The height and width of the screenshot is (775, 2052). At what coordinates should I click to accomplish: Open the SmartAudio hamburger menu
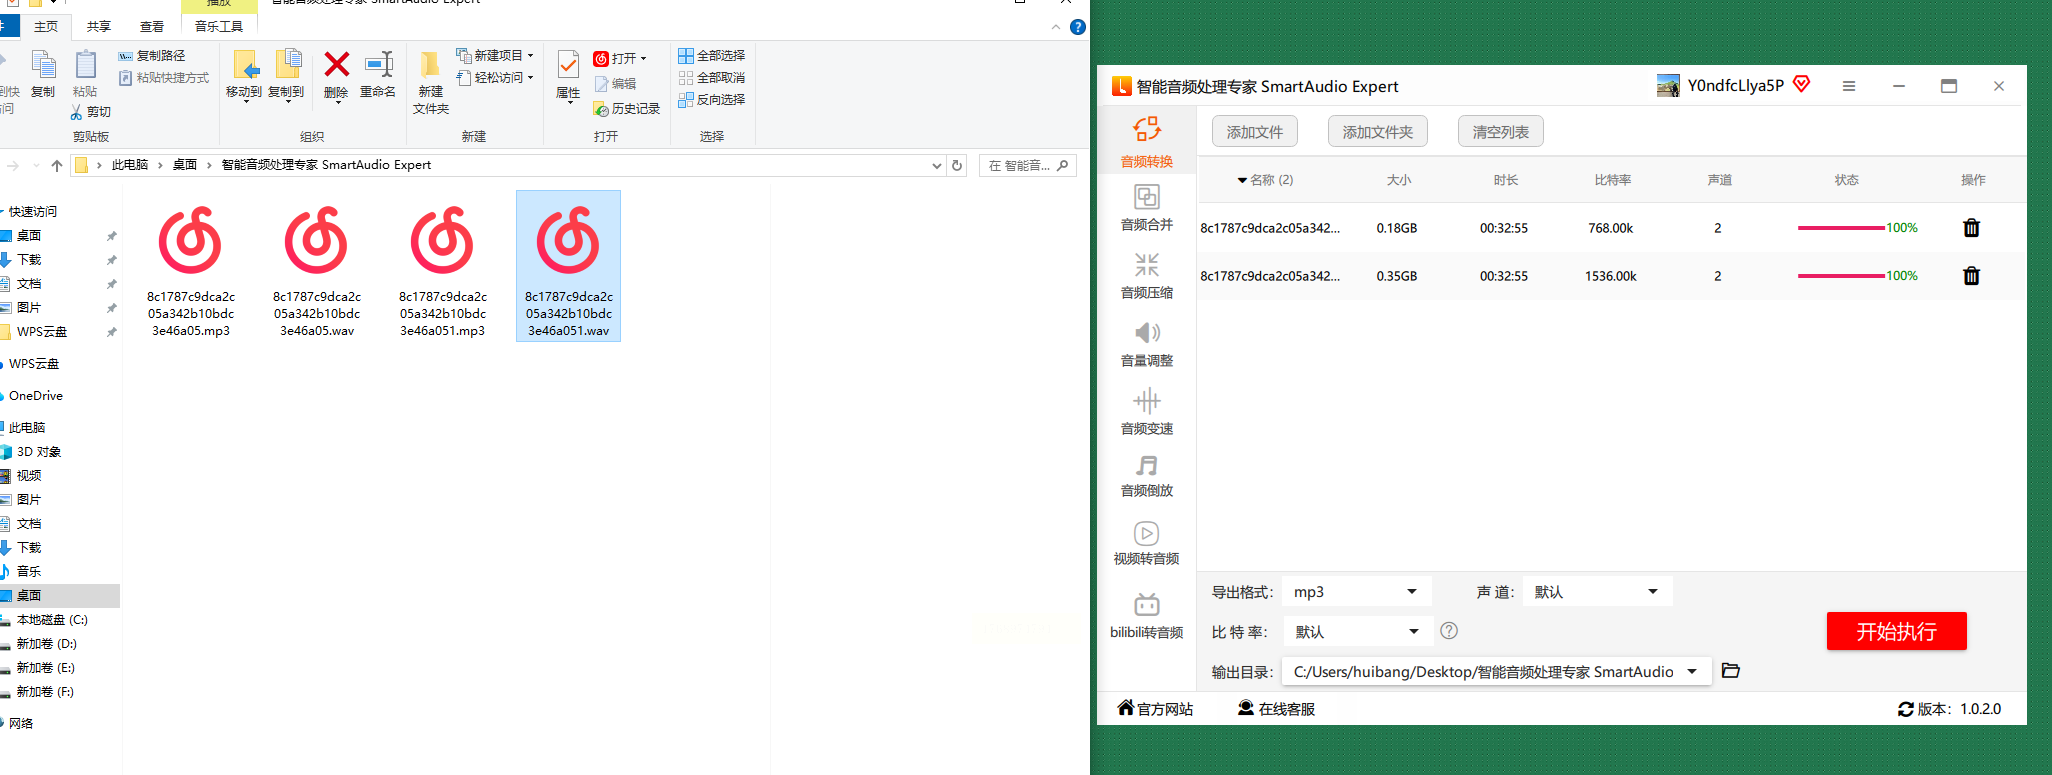[1849, 86]
